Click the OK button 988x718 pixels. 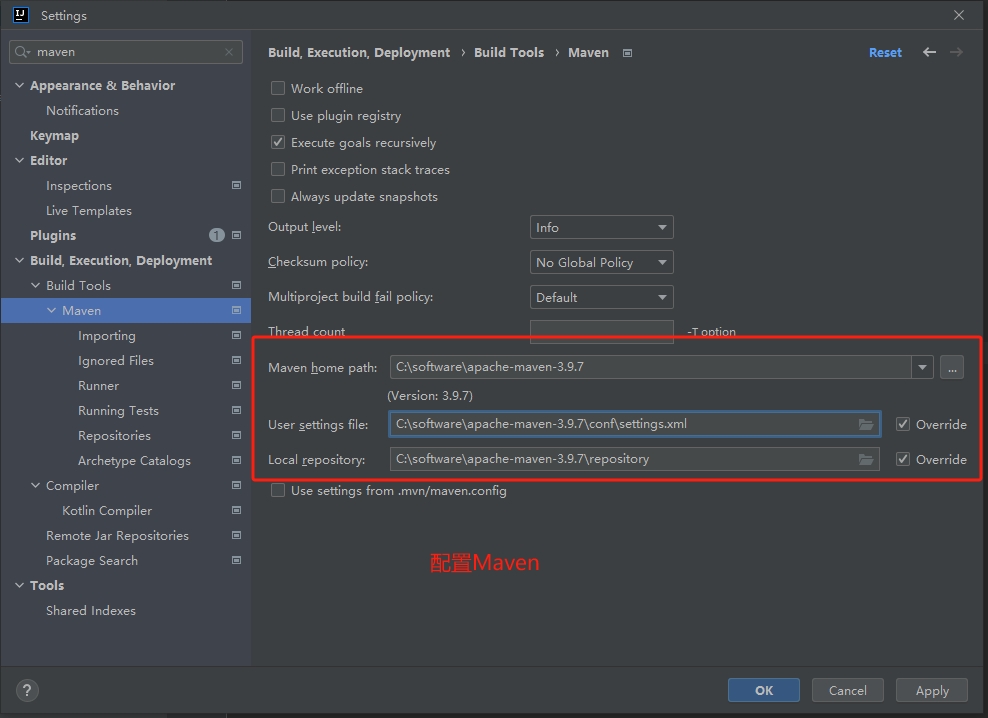click(x=764, y=690)
